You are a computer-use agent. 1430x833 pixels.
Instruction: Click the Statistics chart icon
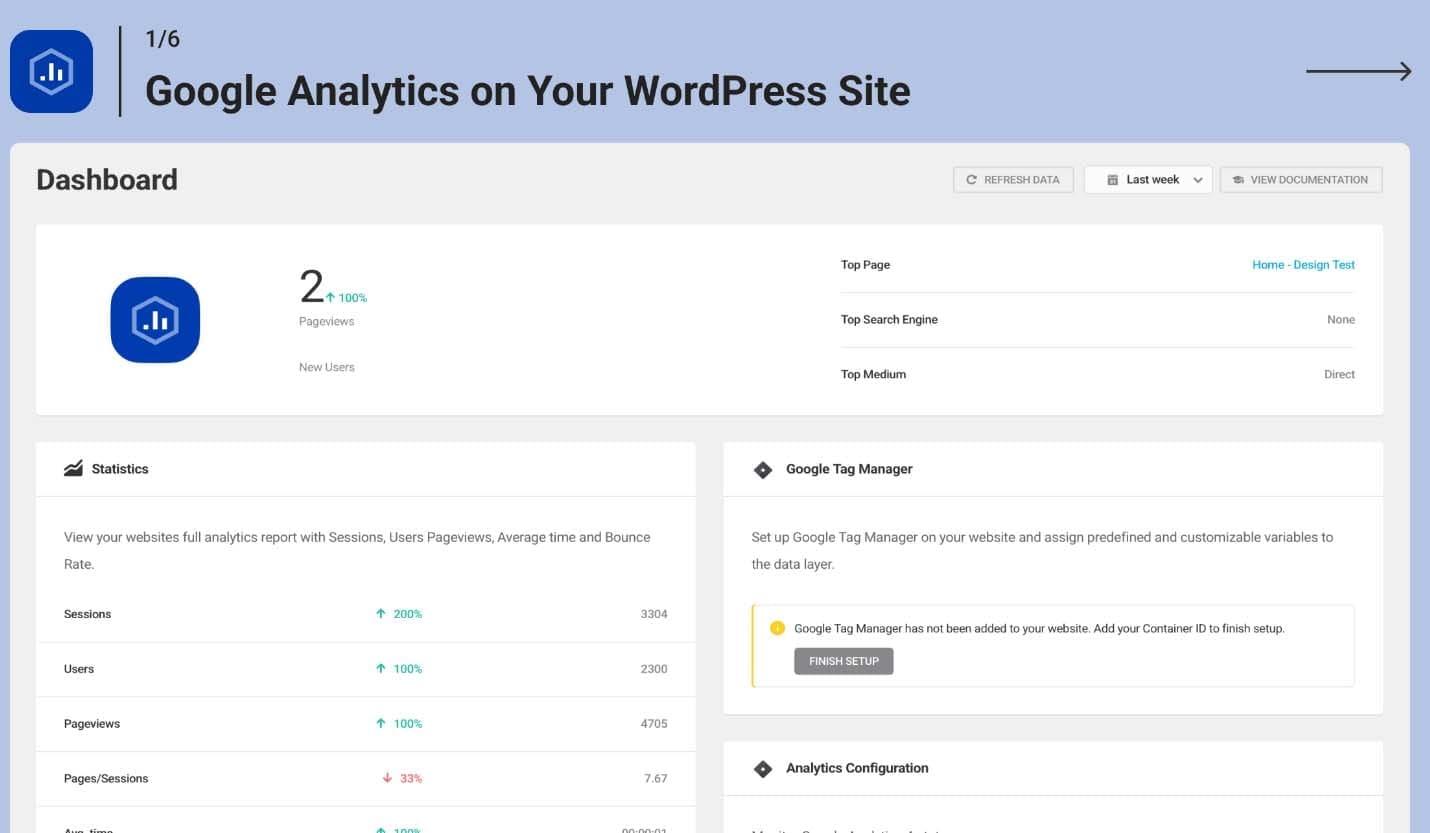pos(73,469)
